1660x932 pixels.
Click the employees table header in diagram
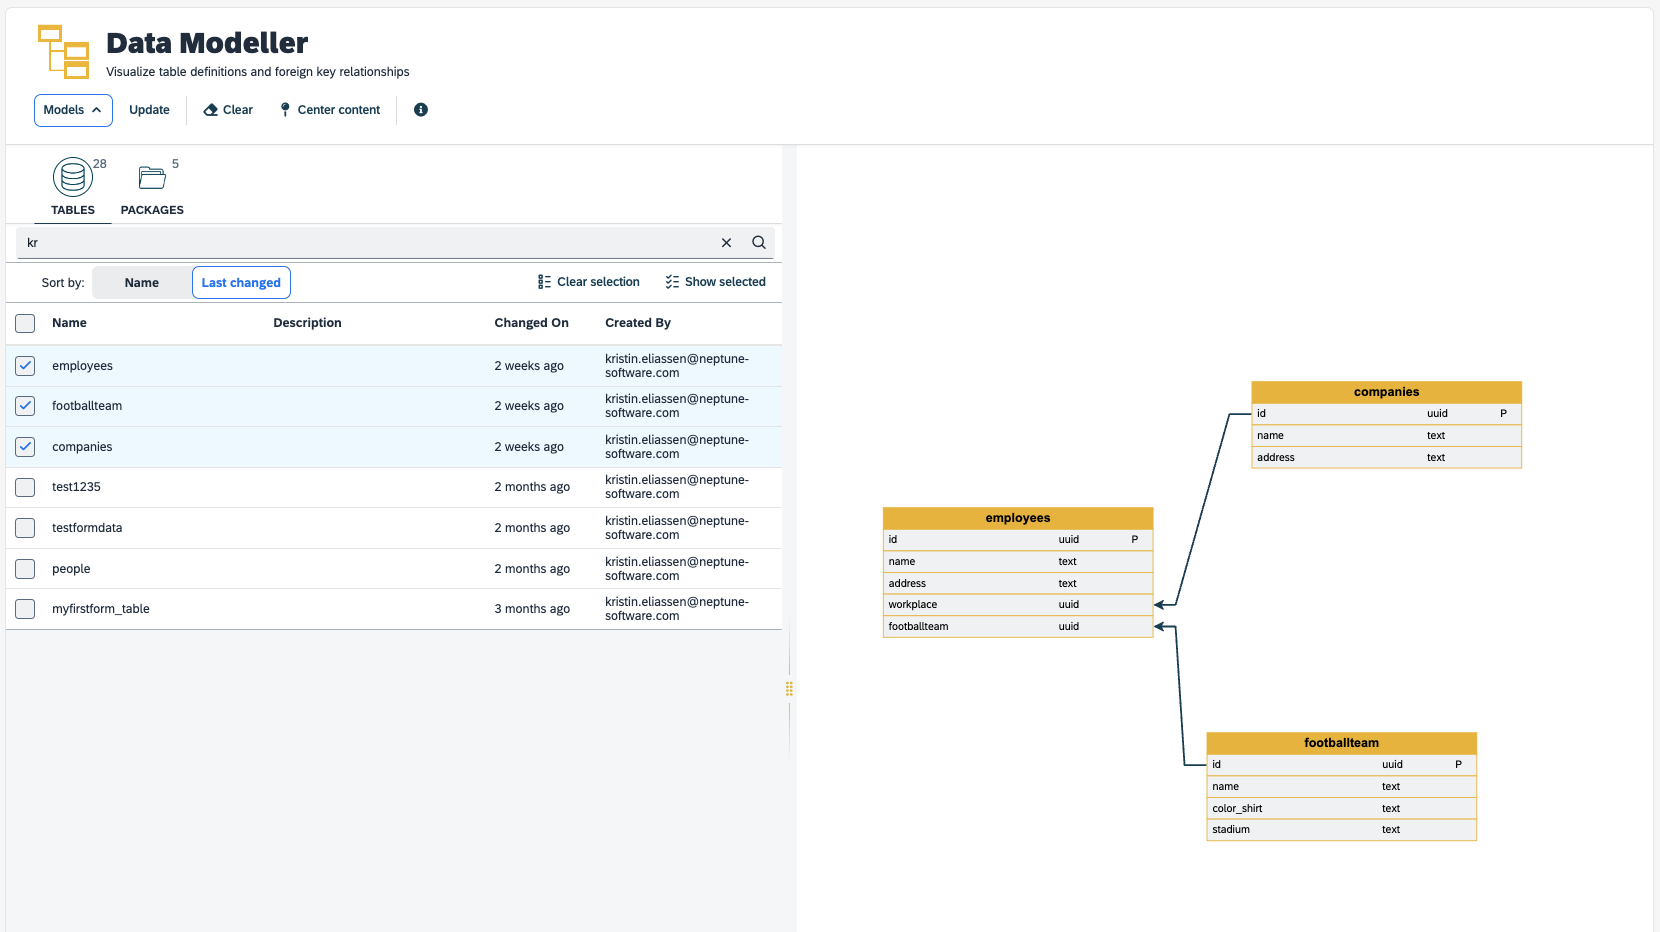1018,518
